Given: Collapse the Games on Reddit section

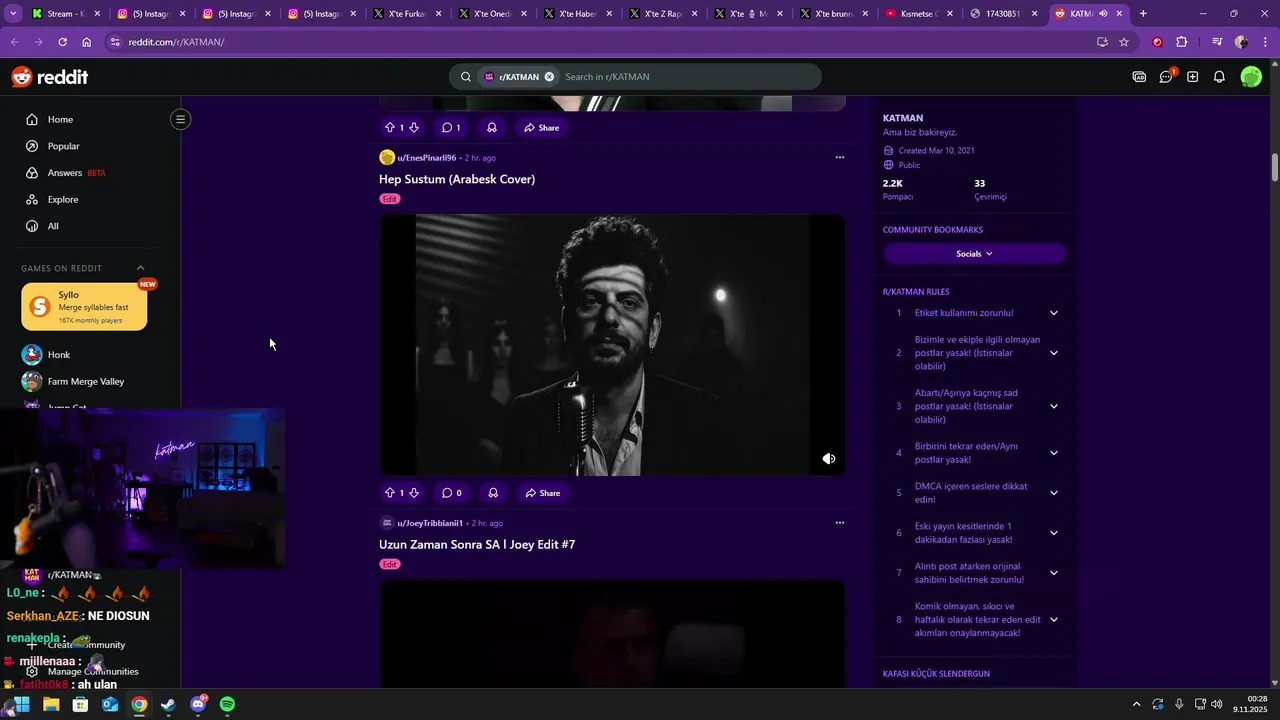Looking at the screenshot, I should (140, 268).
